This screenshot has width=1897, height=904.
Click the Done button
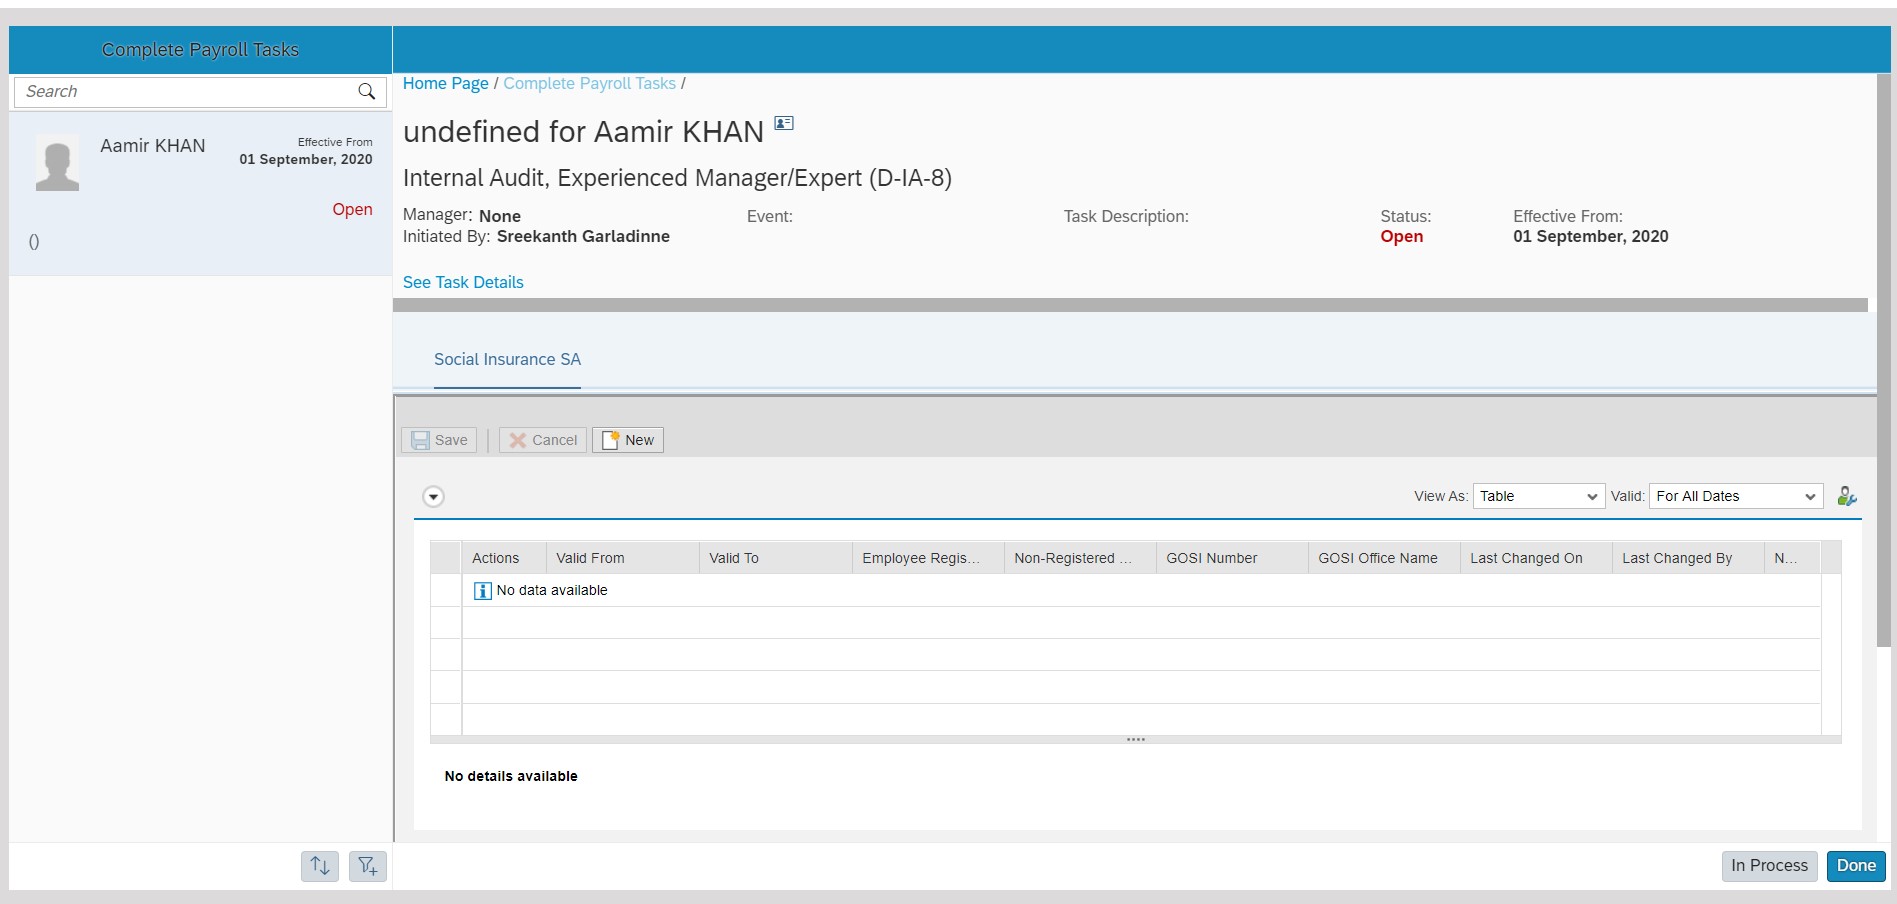pyautogui.click(x=1856, y=866)
